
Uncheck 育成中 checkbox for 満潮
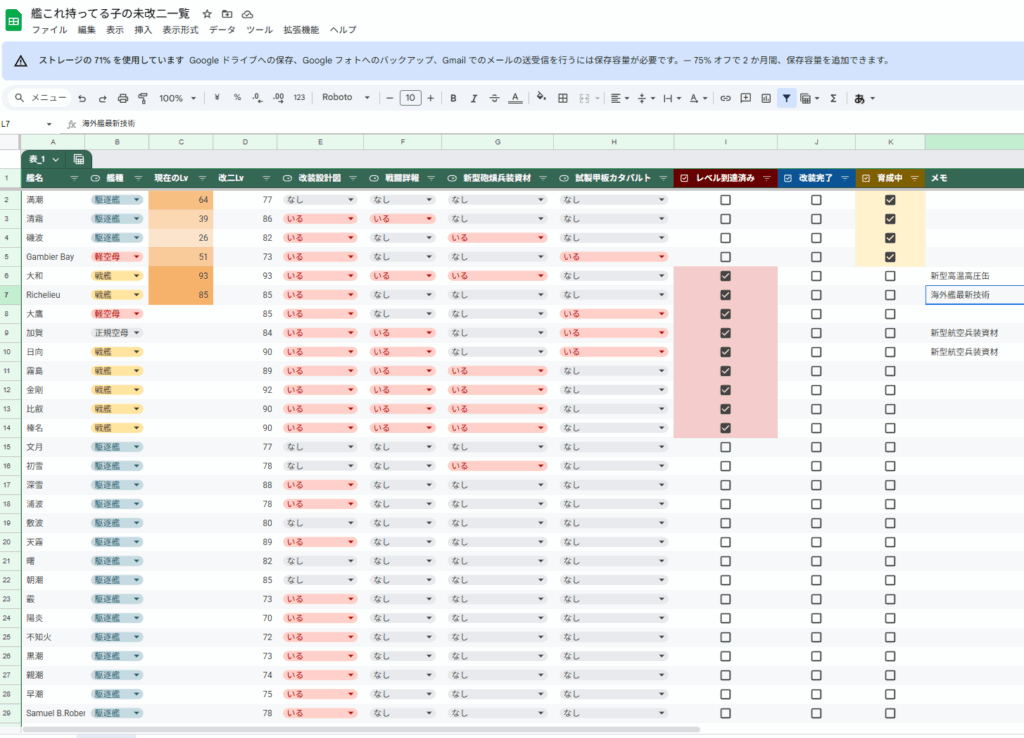890,200
